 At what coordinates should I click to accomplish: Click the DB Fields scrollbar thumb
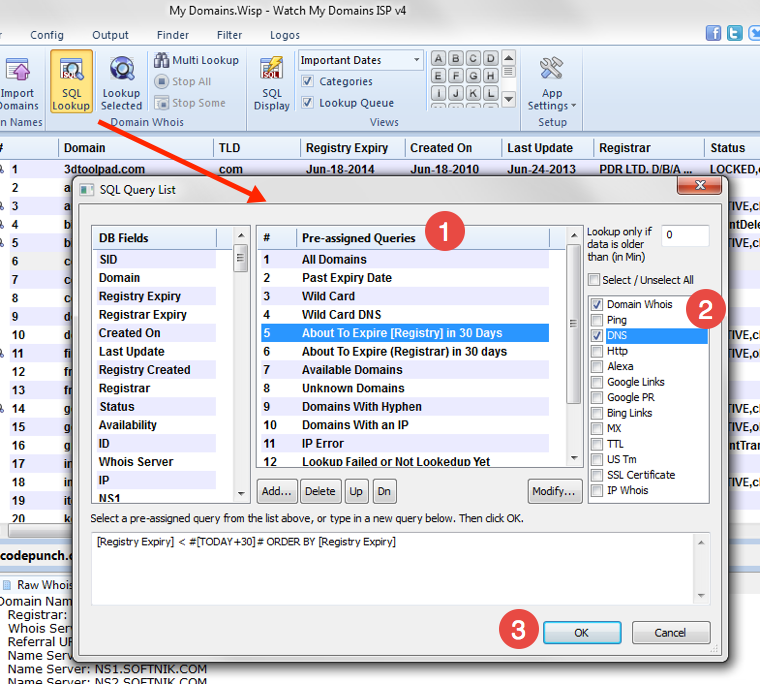[241, 258]
